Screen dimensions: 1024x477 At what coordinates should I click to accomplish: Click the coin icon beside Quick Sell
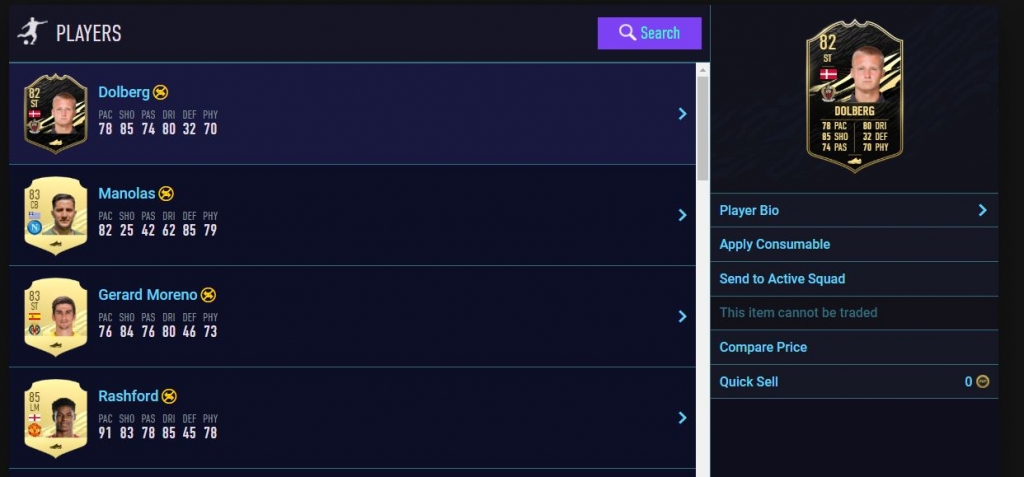pos(982,382)
